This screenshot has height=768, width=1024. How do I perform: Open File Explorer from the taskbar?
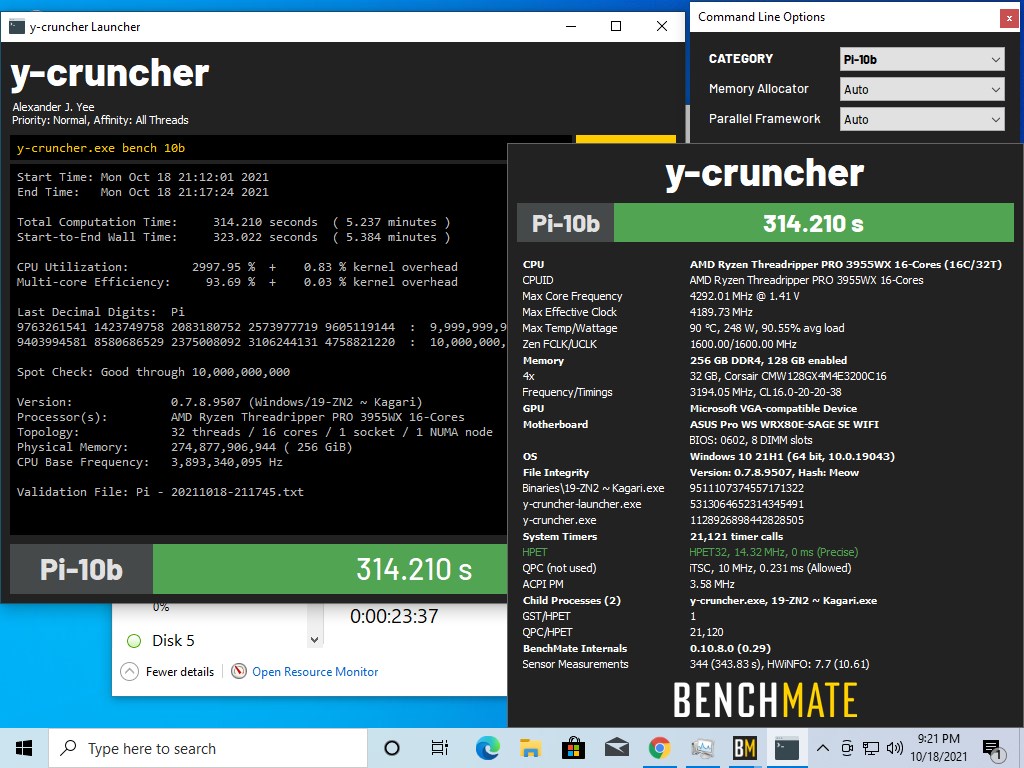(x=530, y=748)
